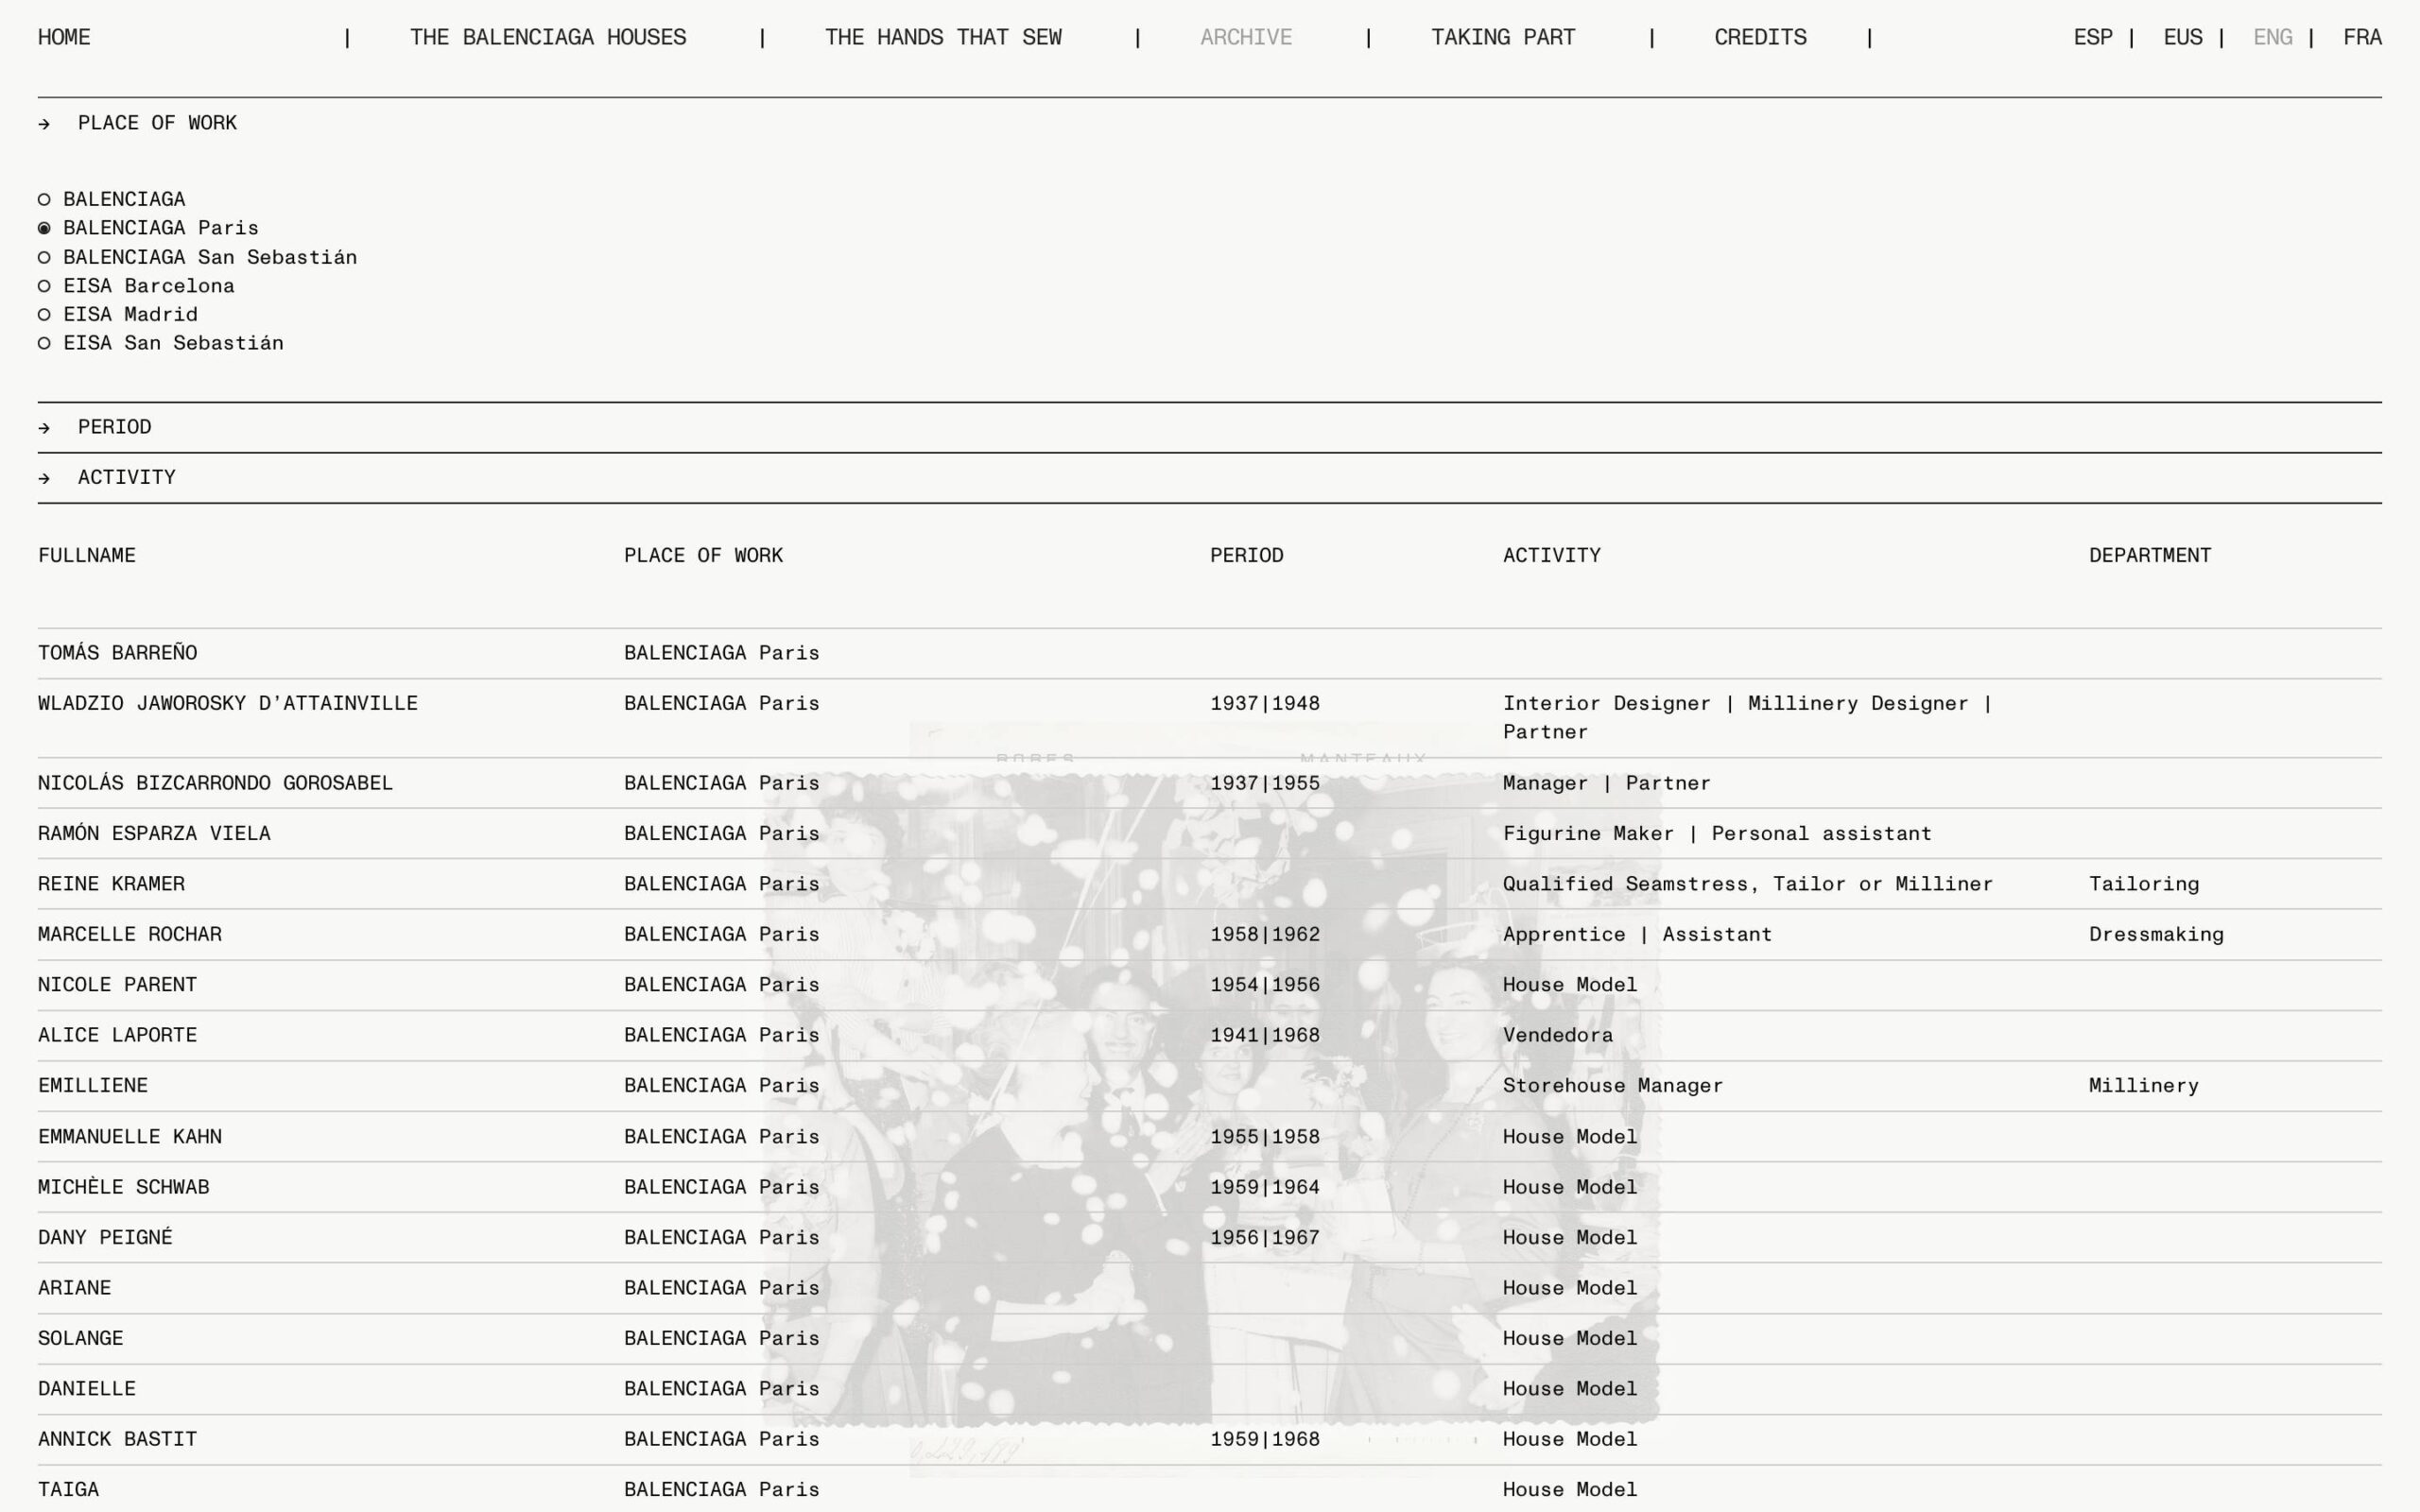The width and height of the screenshot is (2420, 1512).
Task: Click the Vendedora activity cell
Action: click(x=1558, y=1036)
